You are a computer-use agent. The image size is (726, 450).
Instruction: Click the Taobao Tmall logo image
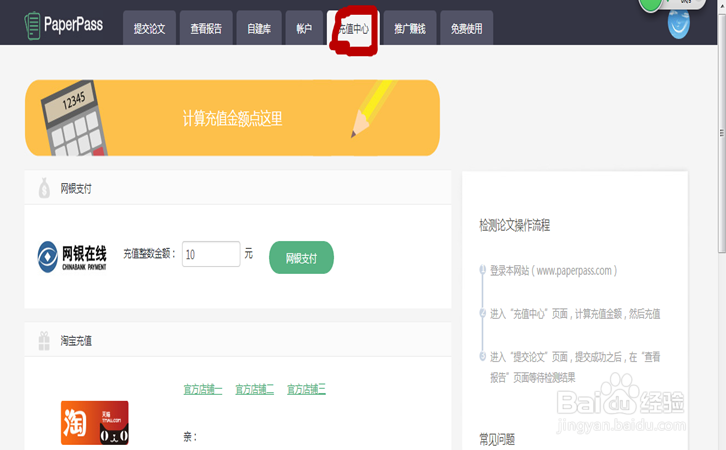(94, 423)
